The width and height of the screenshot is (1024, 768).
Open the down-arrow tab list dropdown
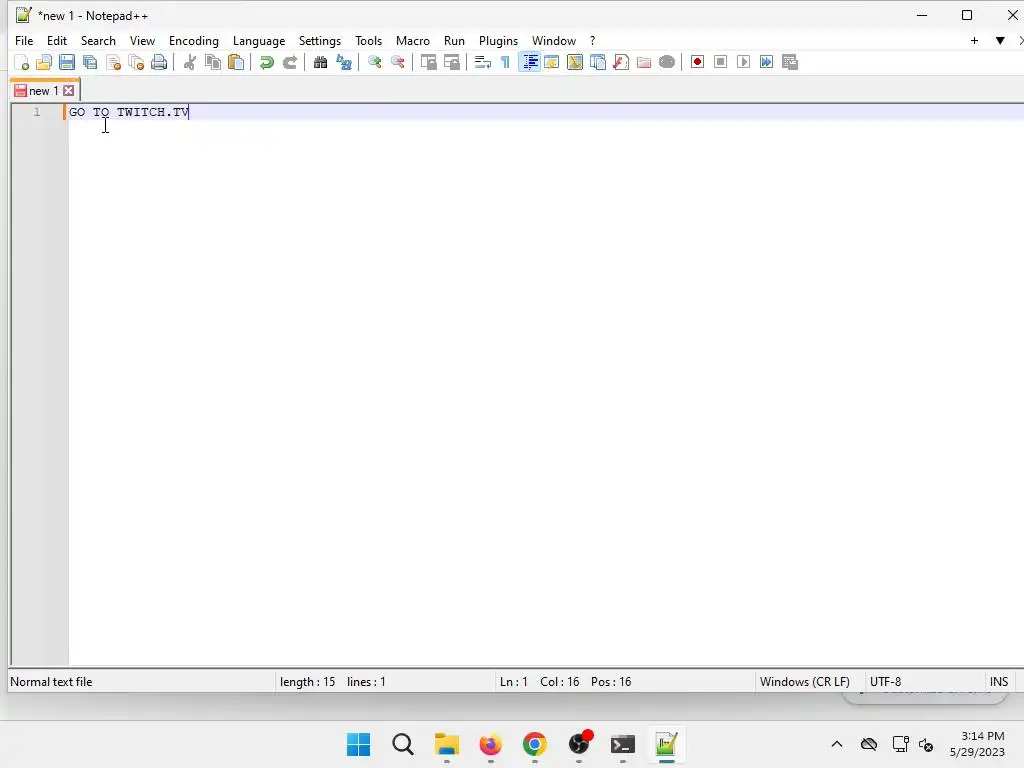pos(1000,40)
